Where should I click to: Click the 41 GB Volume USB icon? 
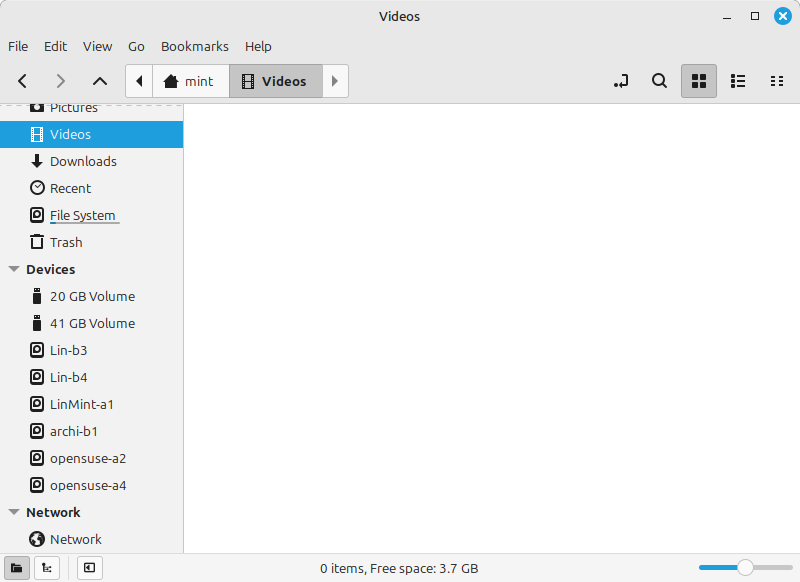(37, 323)
